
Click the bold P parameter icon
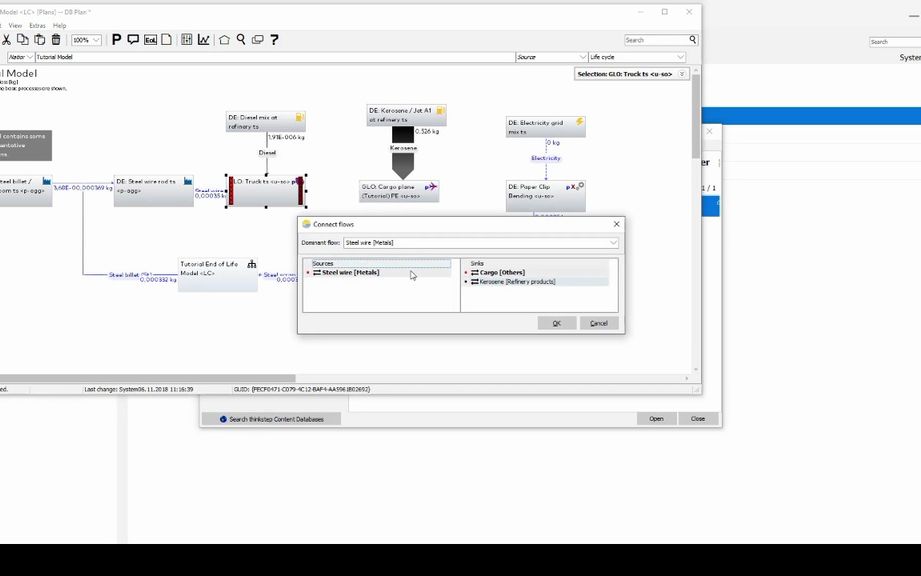(x=116, y=39)
